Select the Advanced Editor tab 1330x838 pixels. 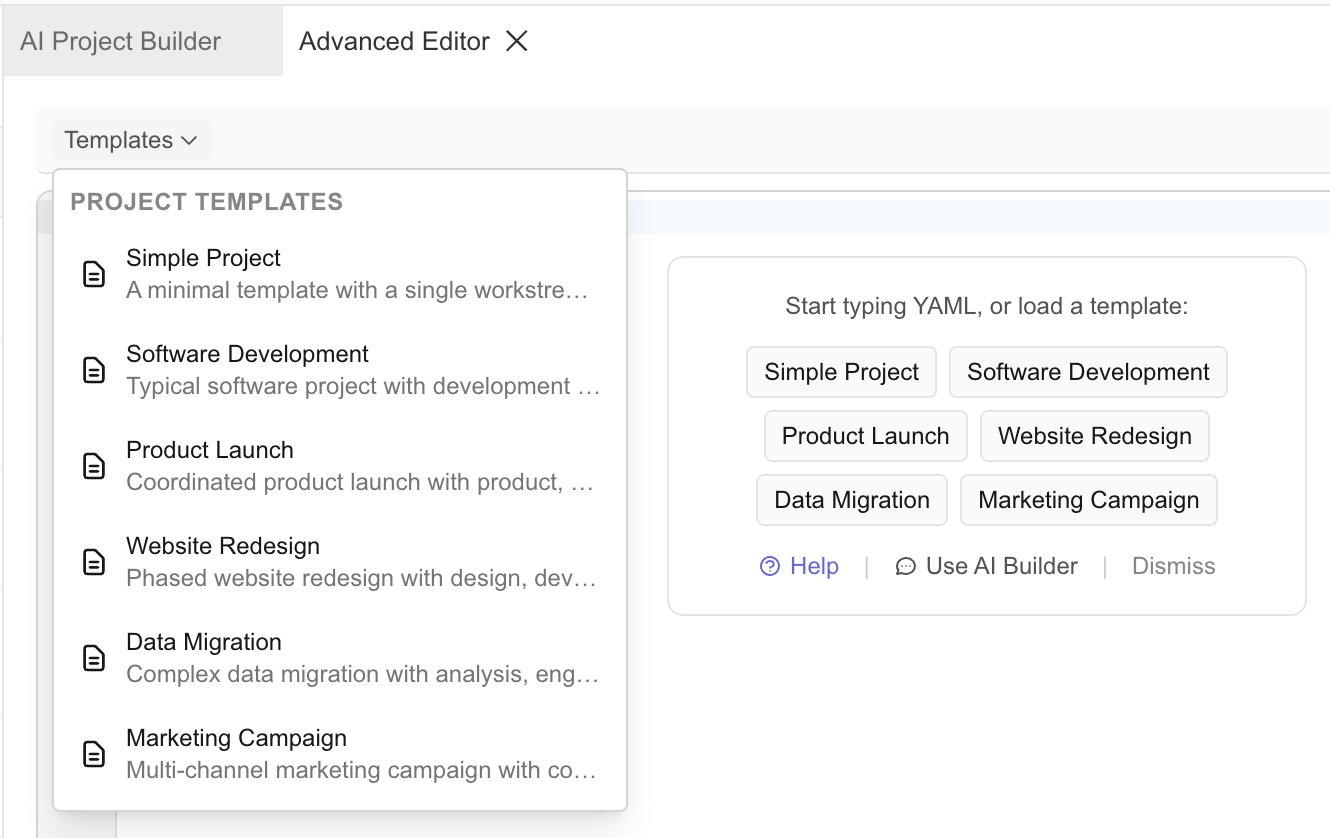394,41
